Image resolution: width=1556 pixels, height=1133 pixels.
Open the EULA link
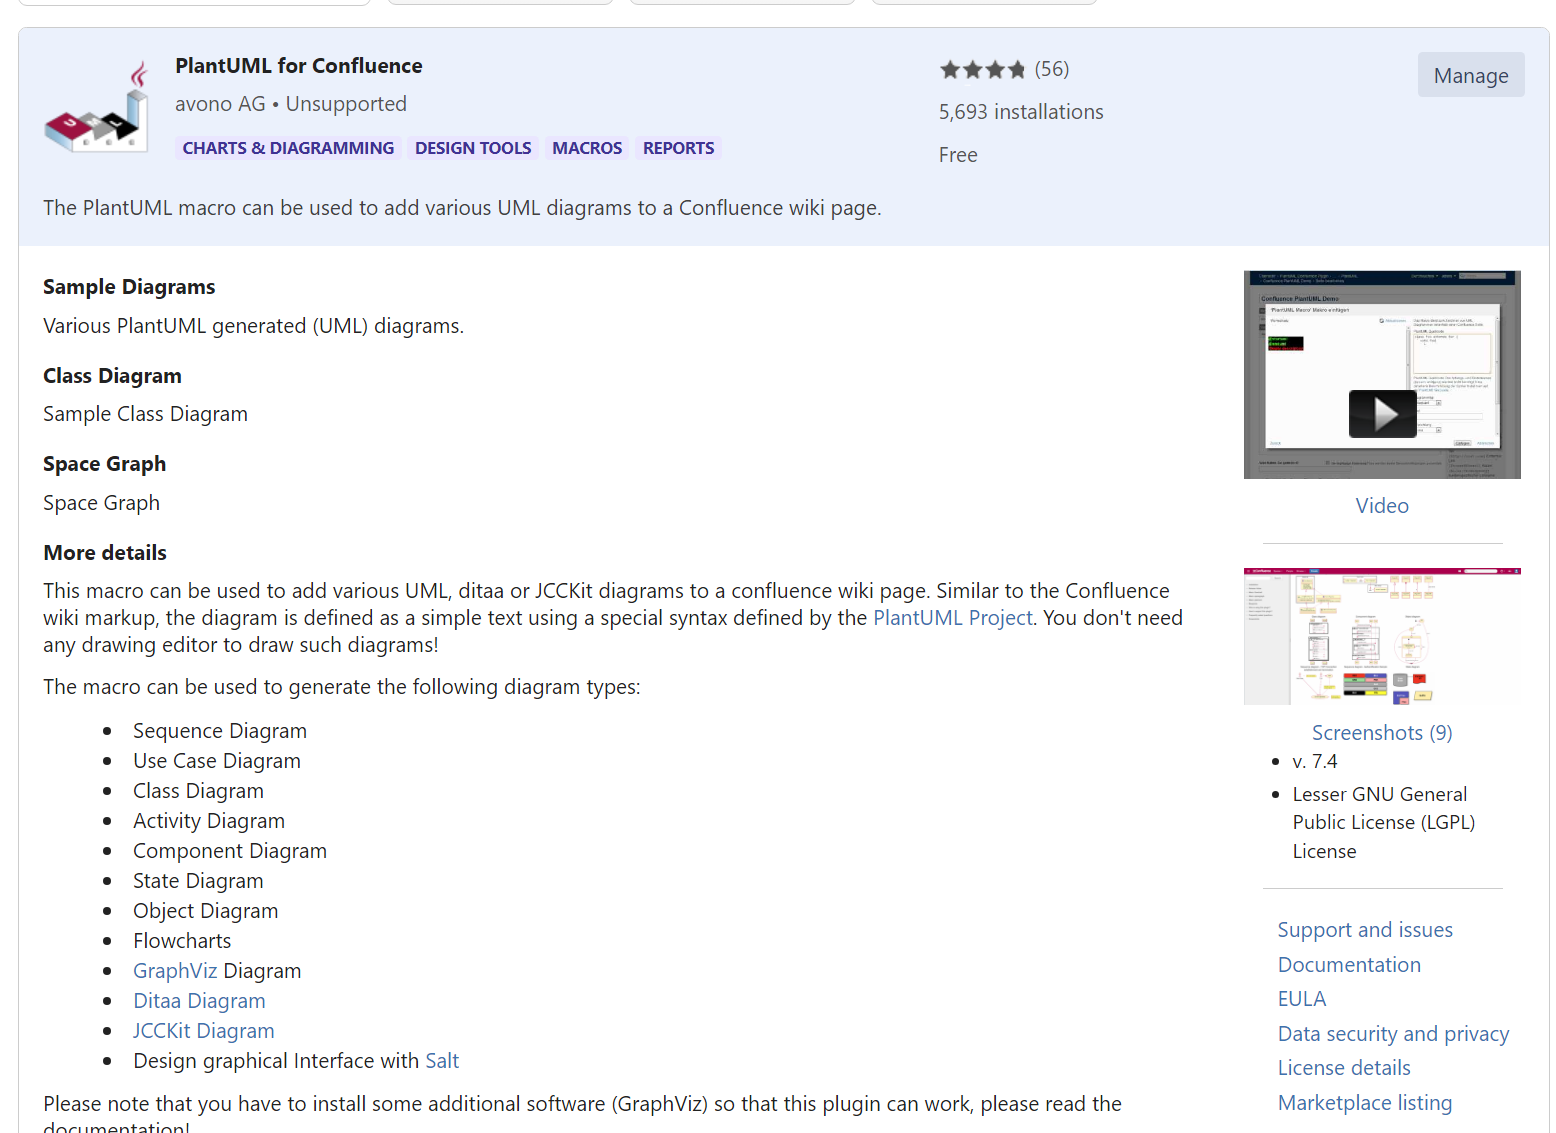pos(1302,999)
